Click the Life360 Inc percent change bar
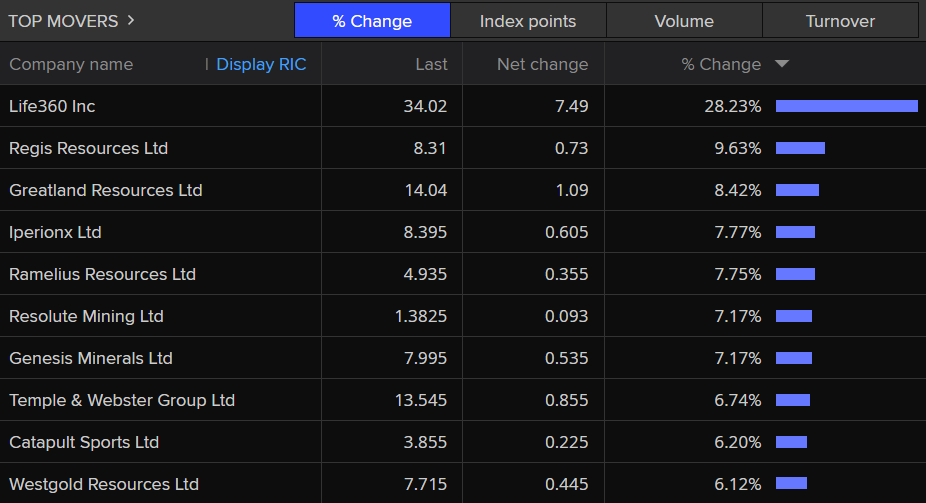The height and width of the screenshot is (503, 926). click(846, 106)
